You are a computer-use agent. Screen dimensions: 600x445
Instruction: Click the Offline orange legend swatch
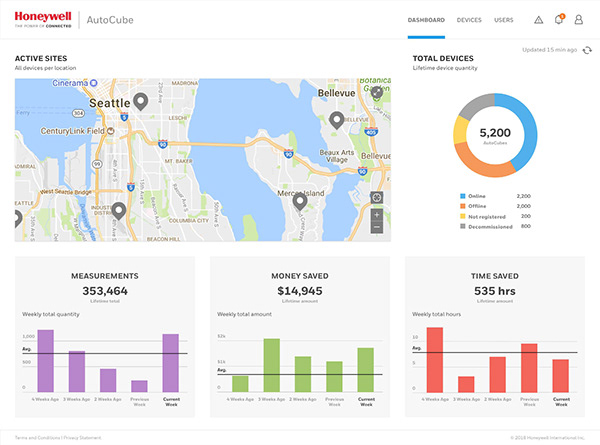pos(462,206)
